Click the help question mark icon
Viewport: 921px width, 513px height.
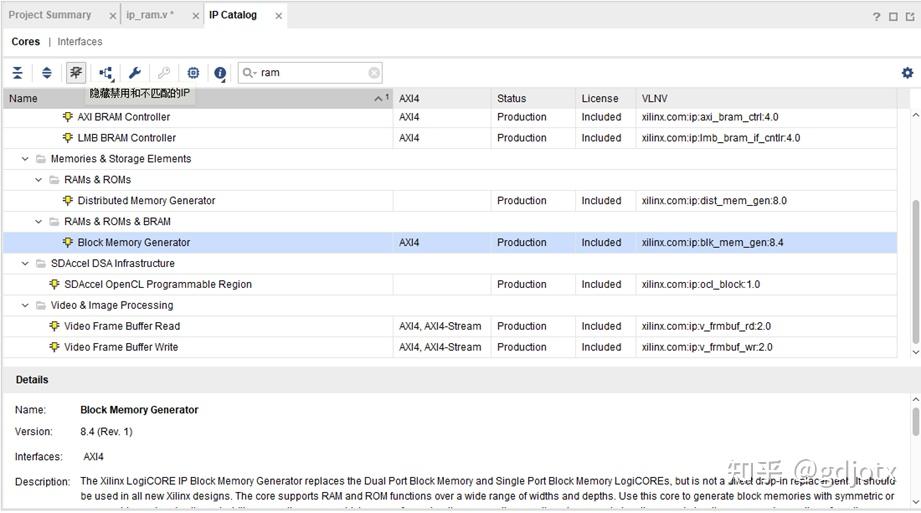(x=877, y=16)
